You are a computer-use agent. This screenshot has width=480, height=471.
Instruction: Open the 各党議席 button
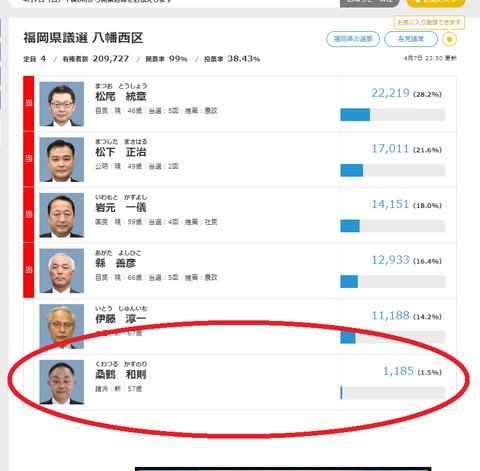point(411,39)
